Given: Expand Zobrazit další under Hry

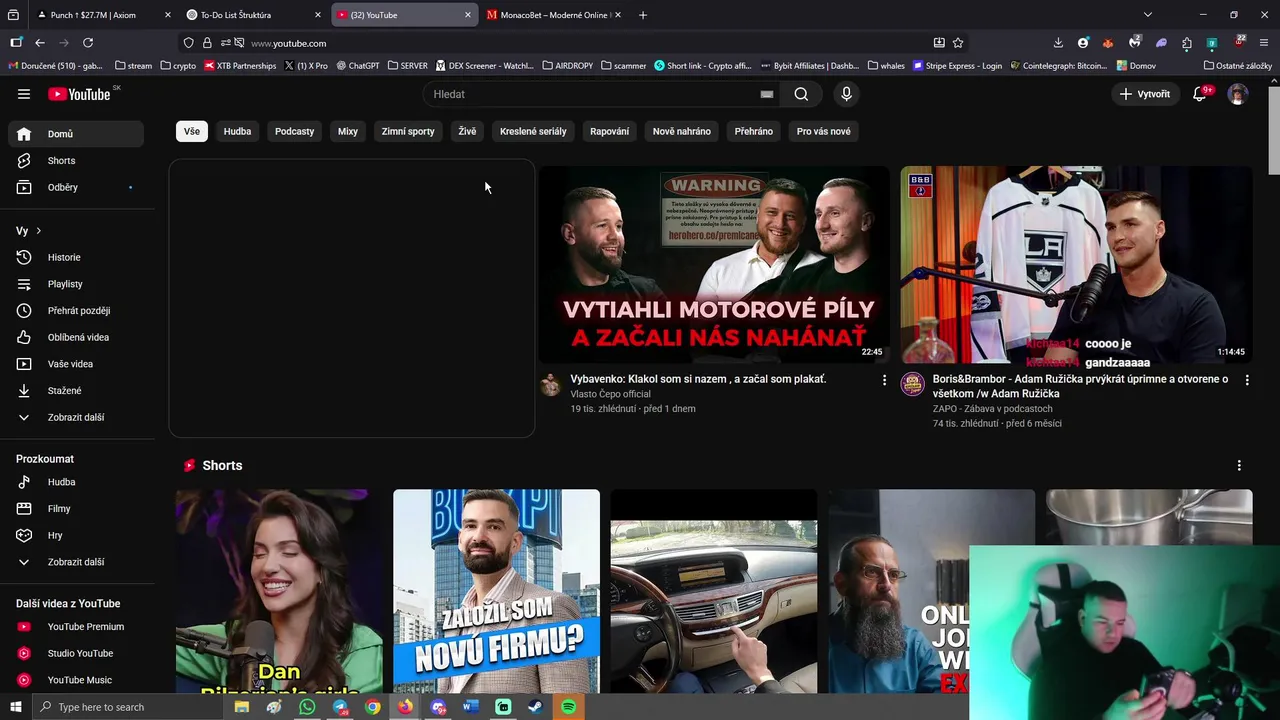Looking at the screenshot, I should coord(75,562).
